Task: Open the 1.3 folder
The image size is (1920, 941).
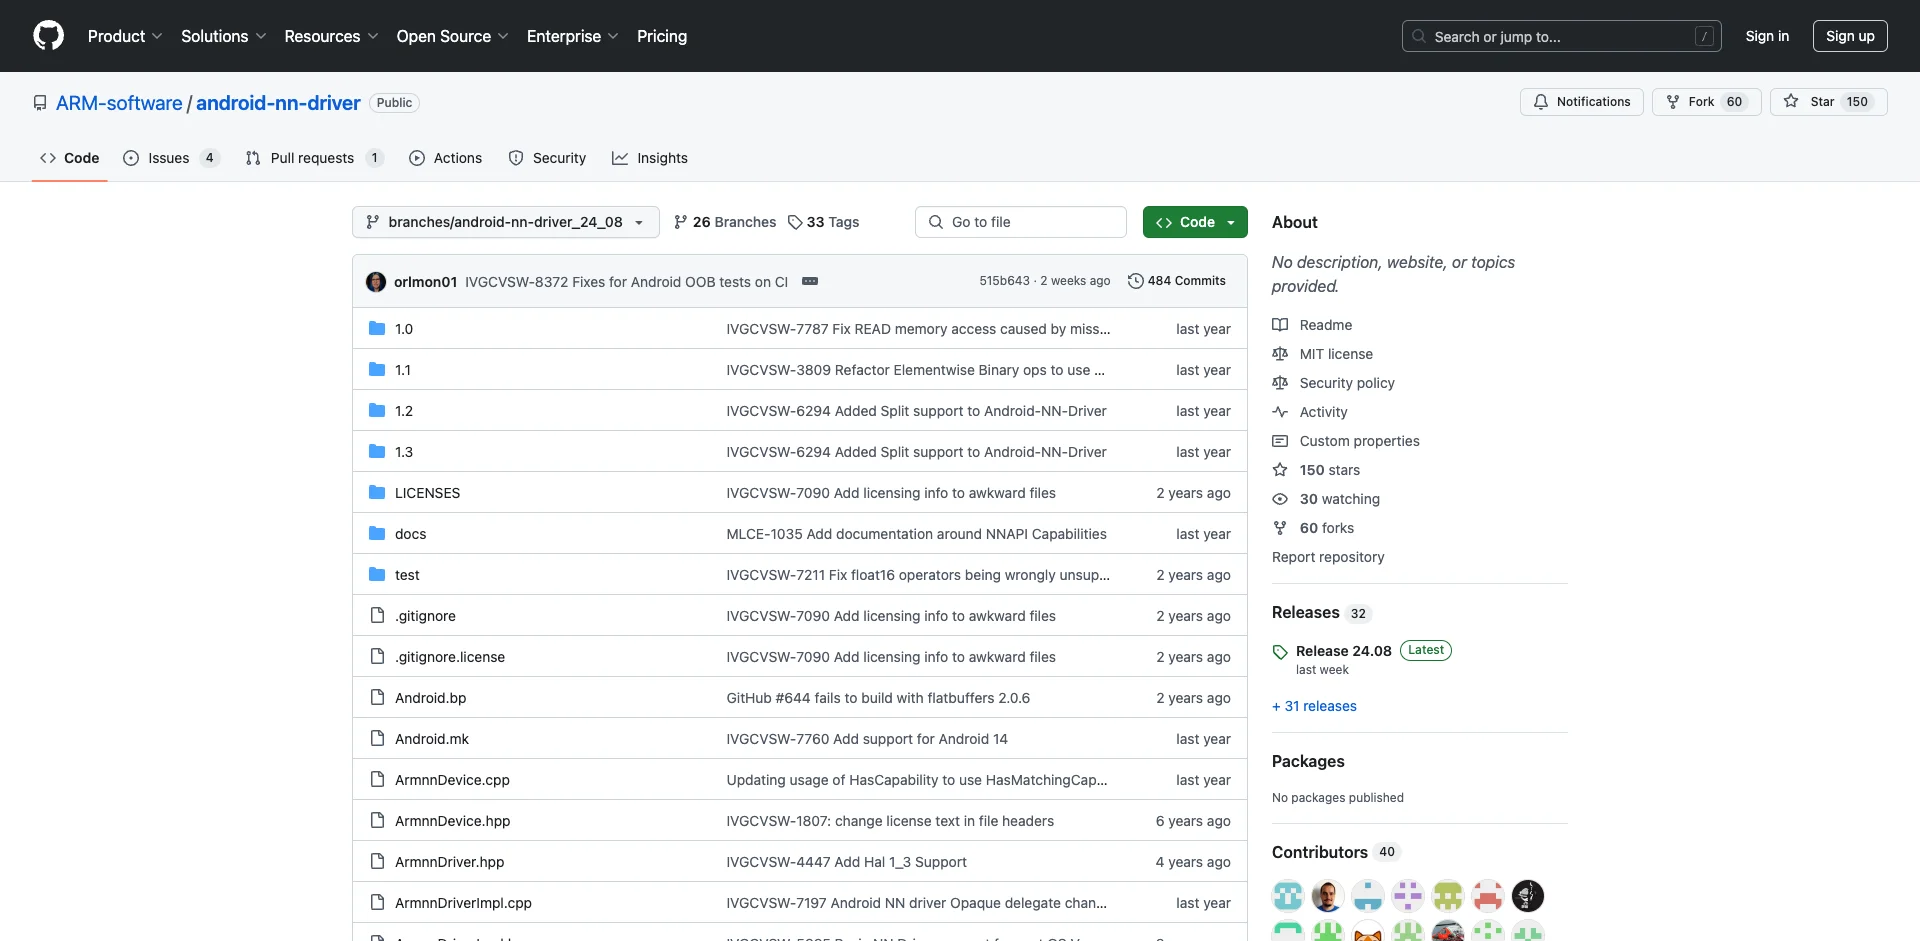Action: 404,452
